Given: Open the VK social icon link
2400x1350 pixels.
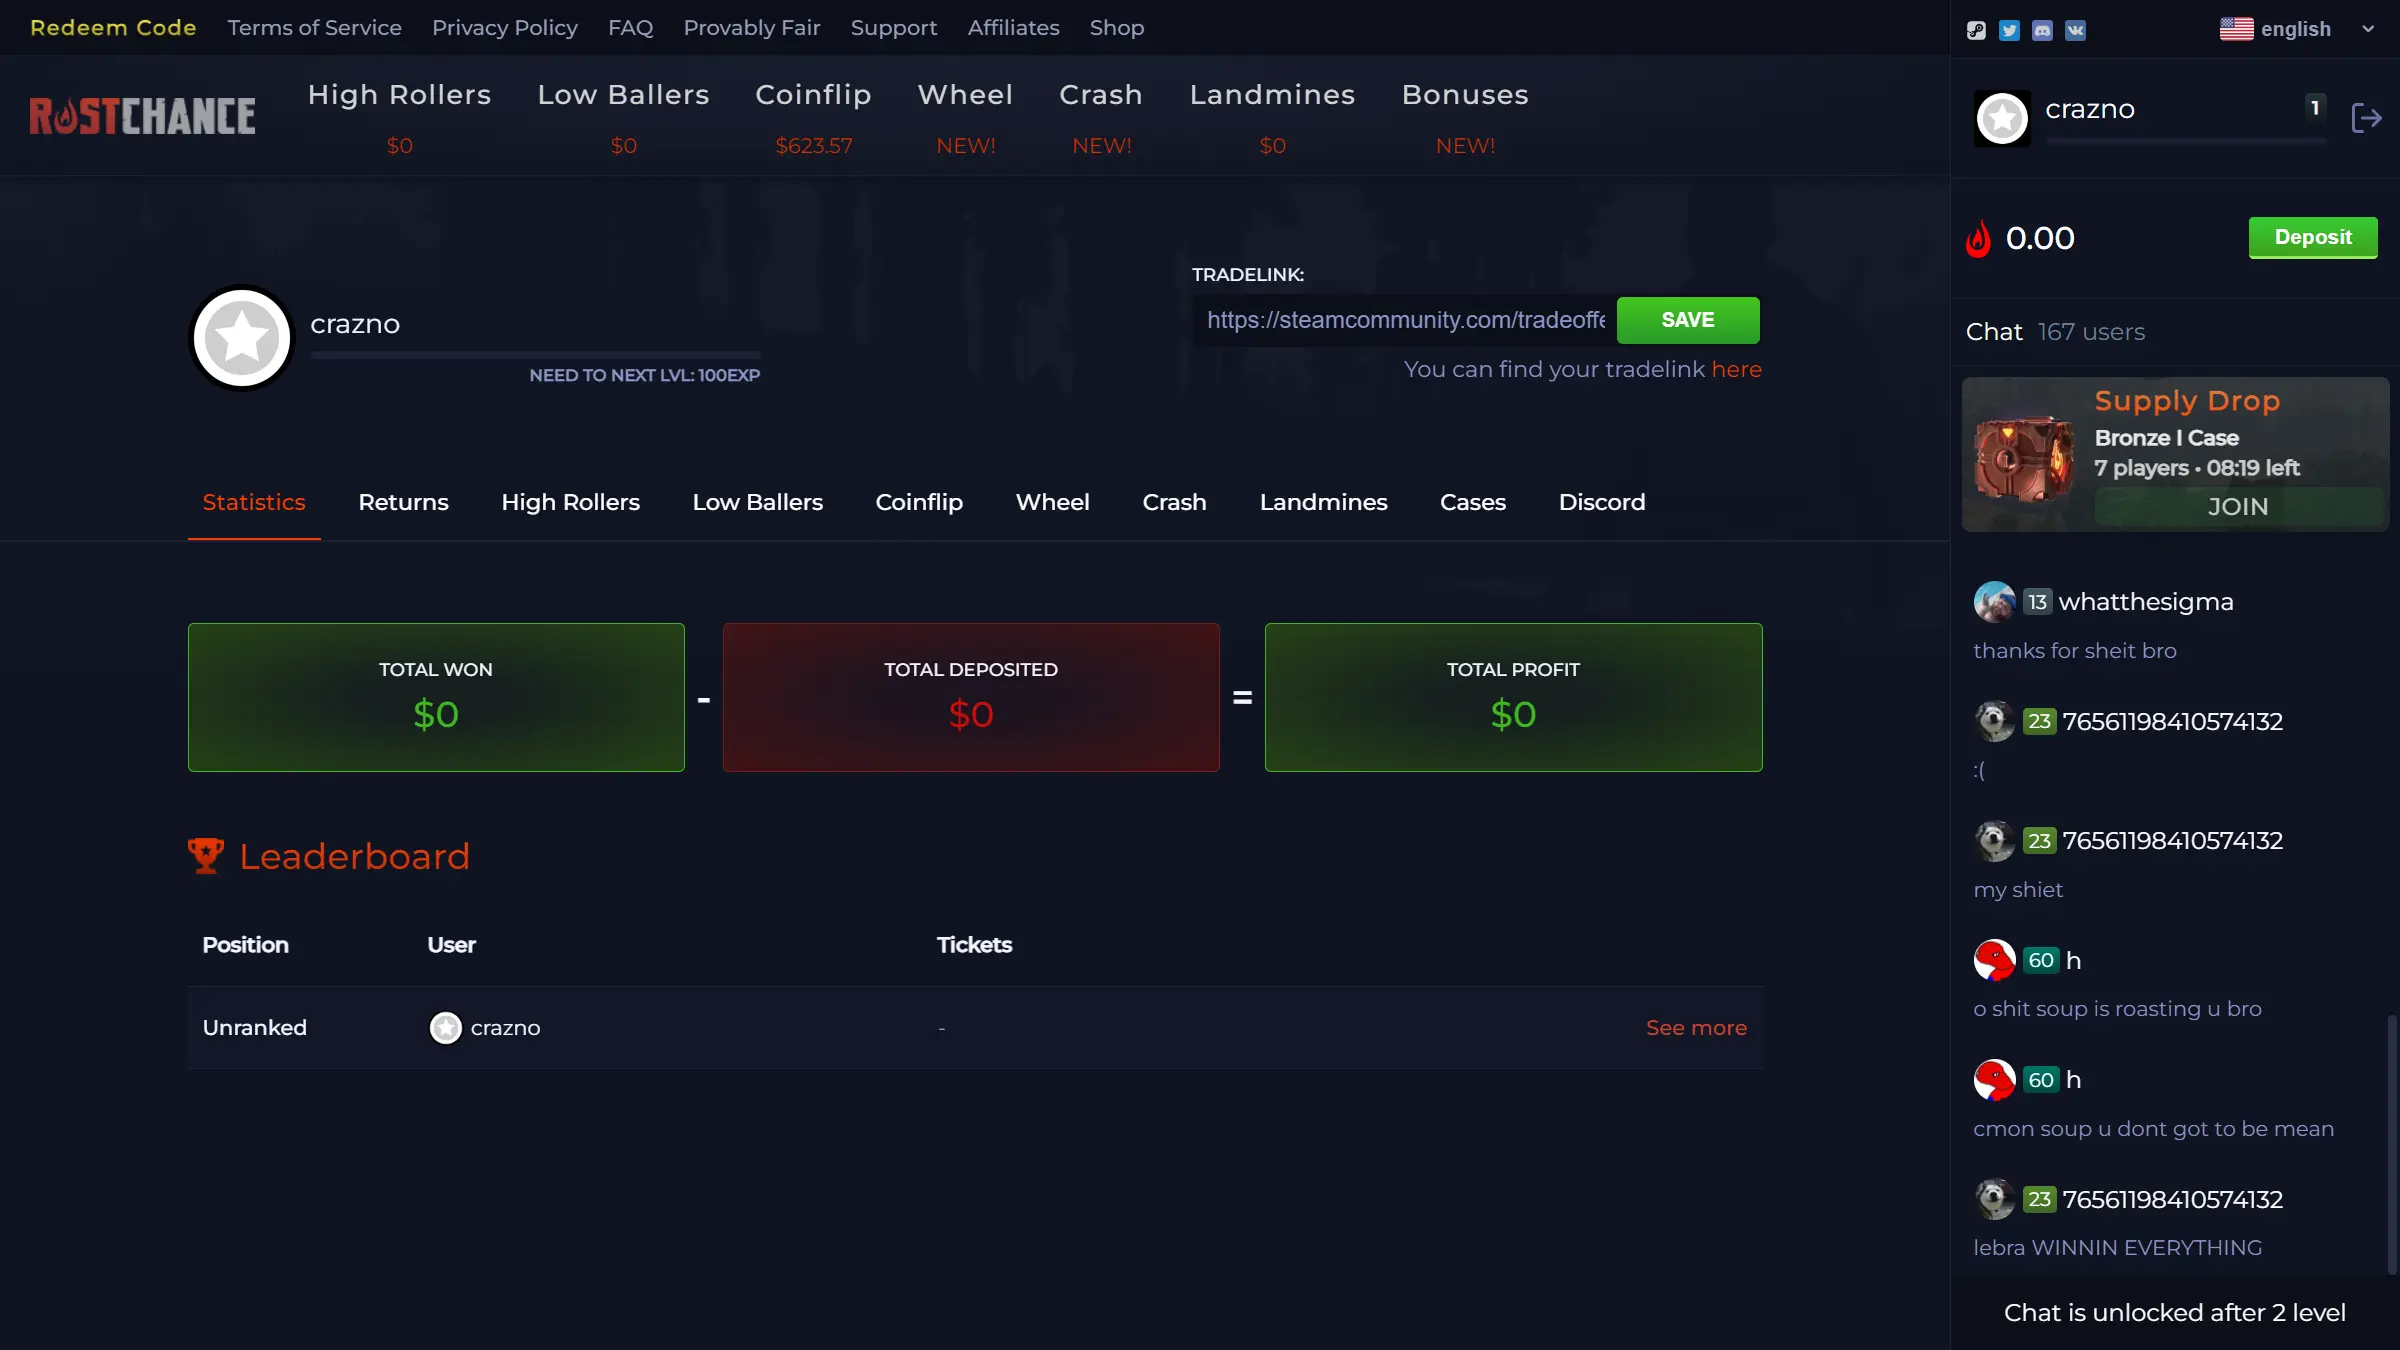Looking at the screenshot, I should coord(2075,30).
